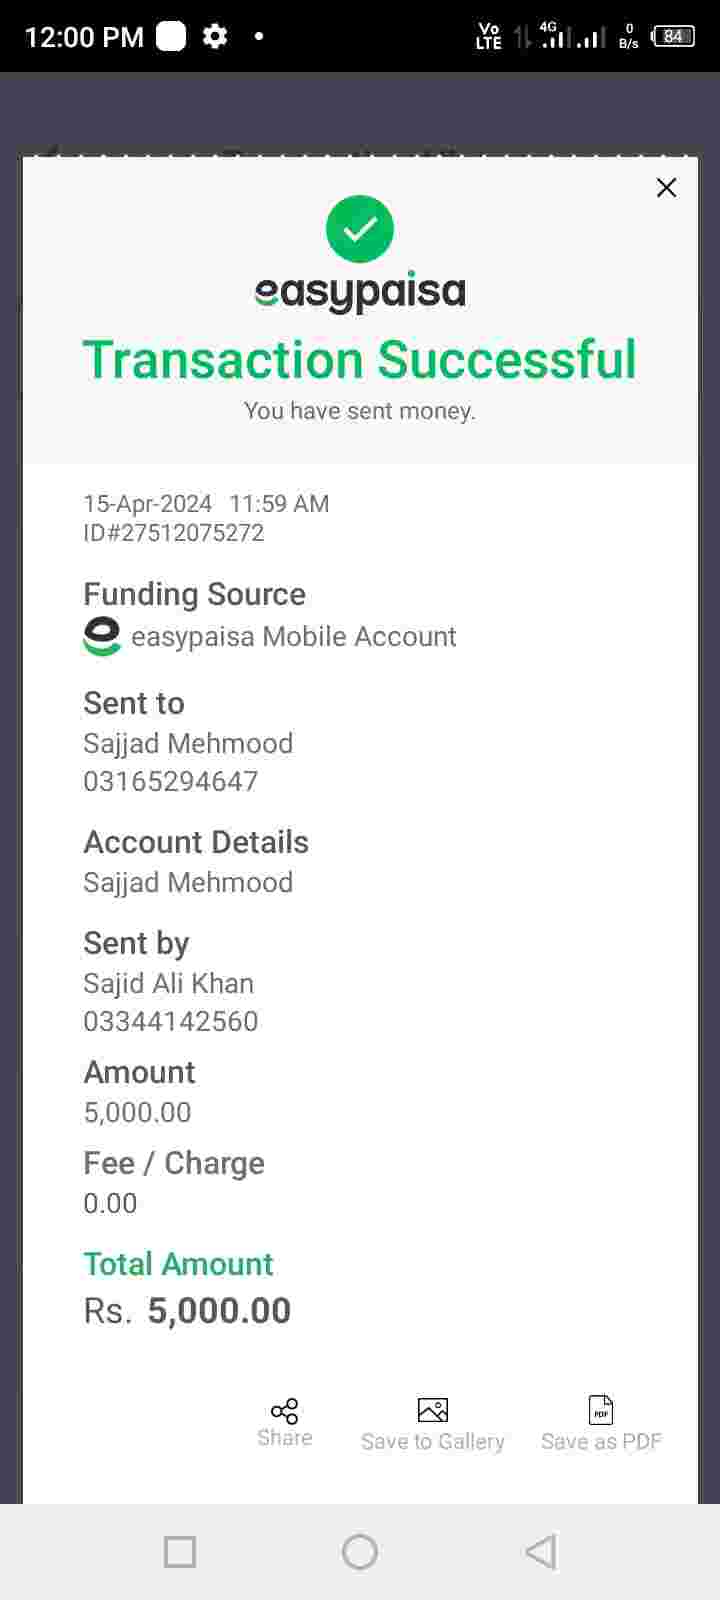The width and height of the screenshot is (720, 1600).
Task: Tap the Save to Gallery label
Action: tap(432, 1442)
